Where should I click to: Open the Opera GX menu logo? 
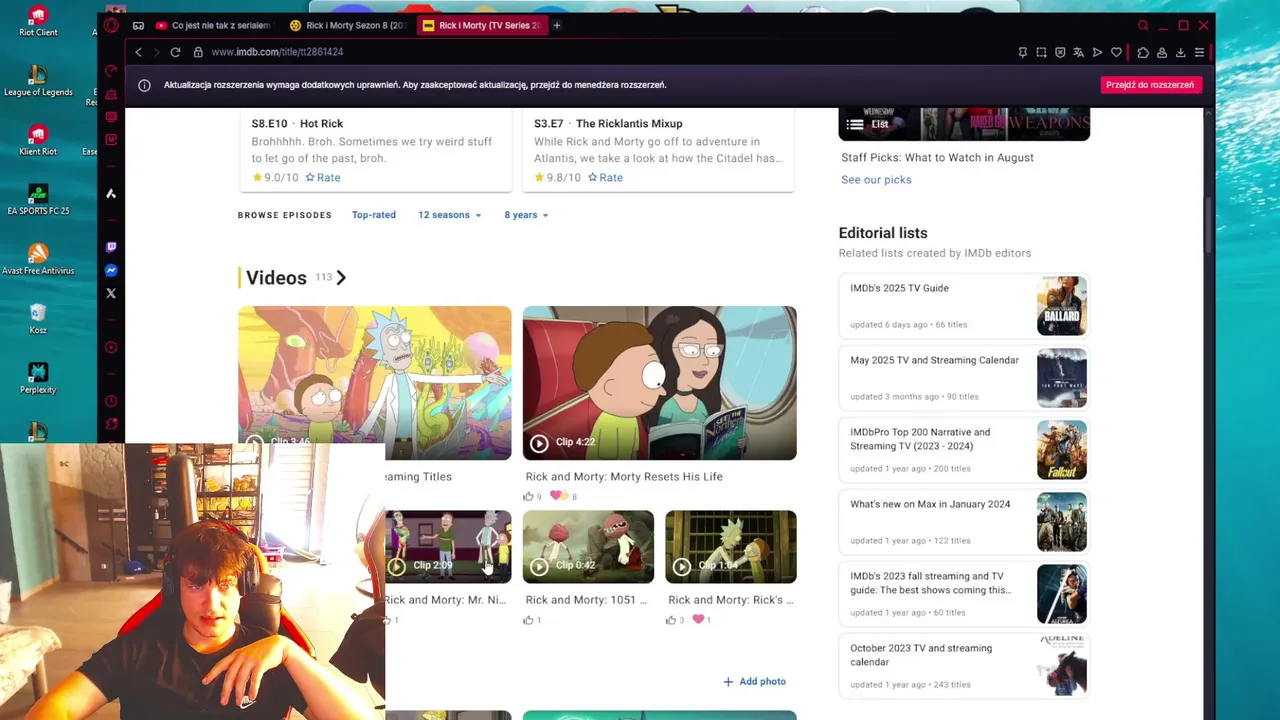(111, 25)
